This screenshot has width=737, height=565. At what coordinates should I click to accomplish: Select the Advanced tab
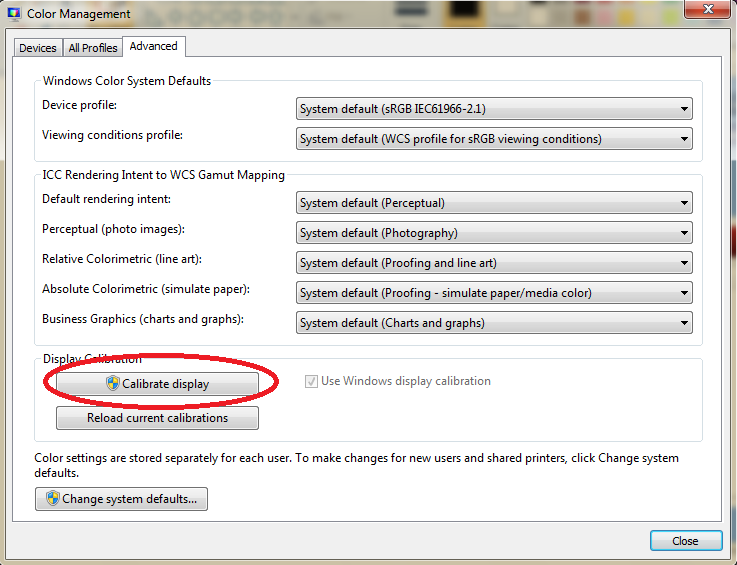point(154,46)
